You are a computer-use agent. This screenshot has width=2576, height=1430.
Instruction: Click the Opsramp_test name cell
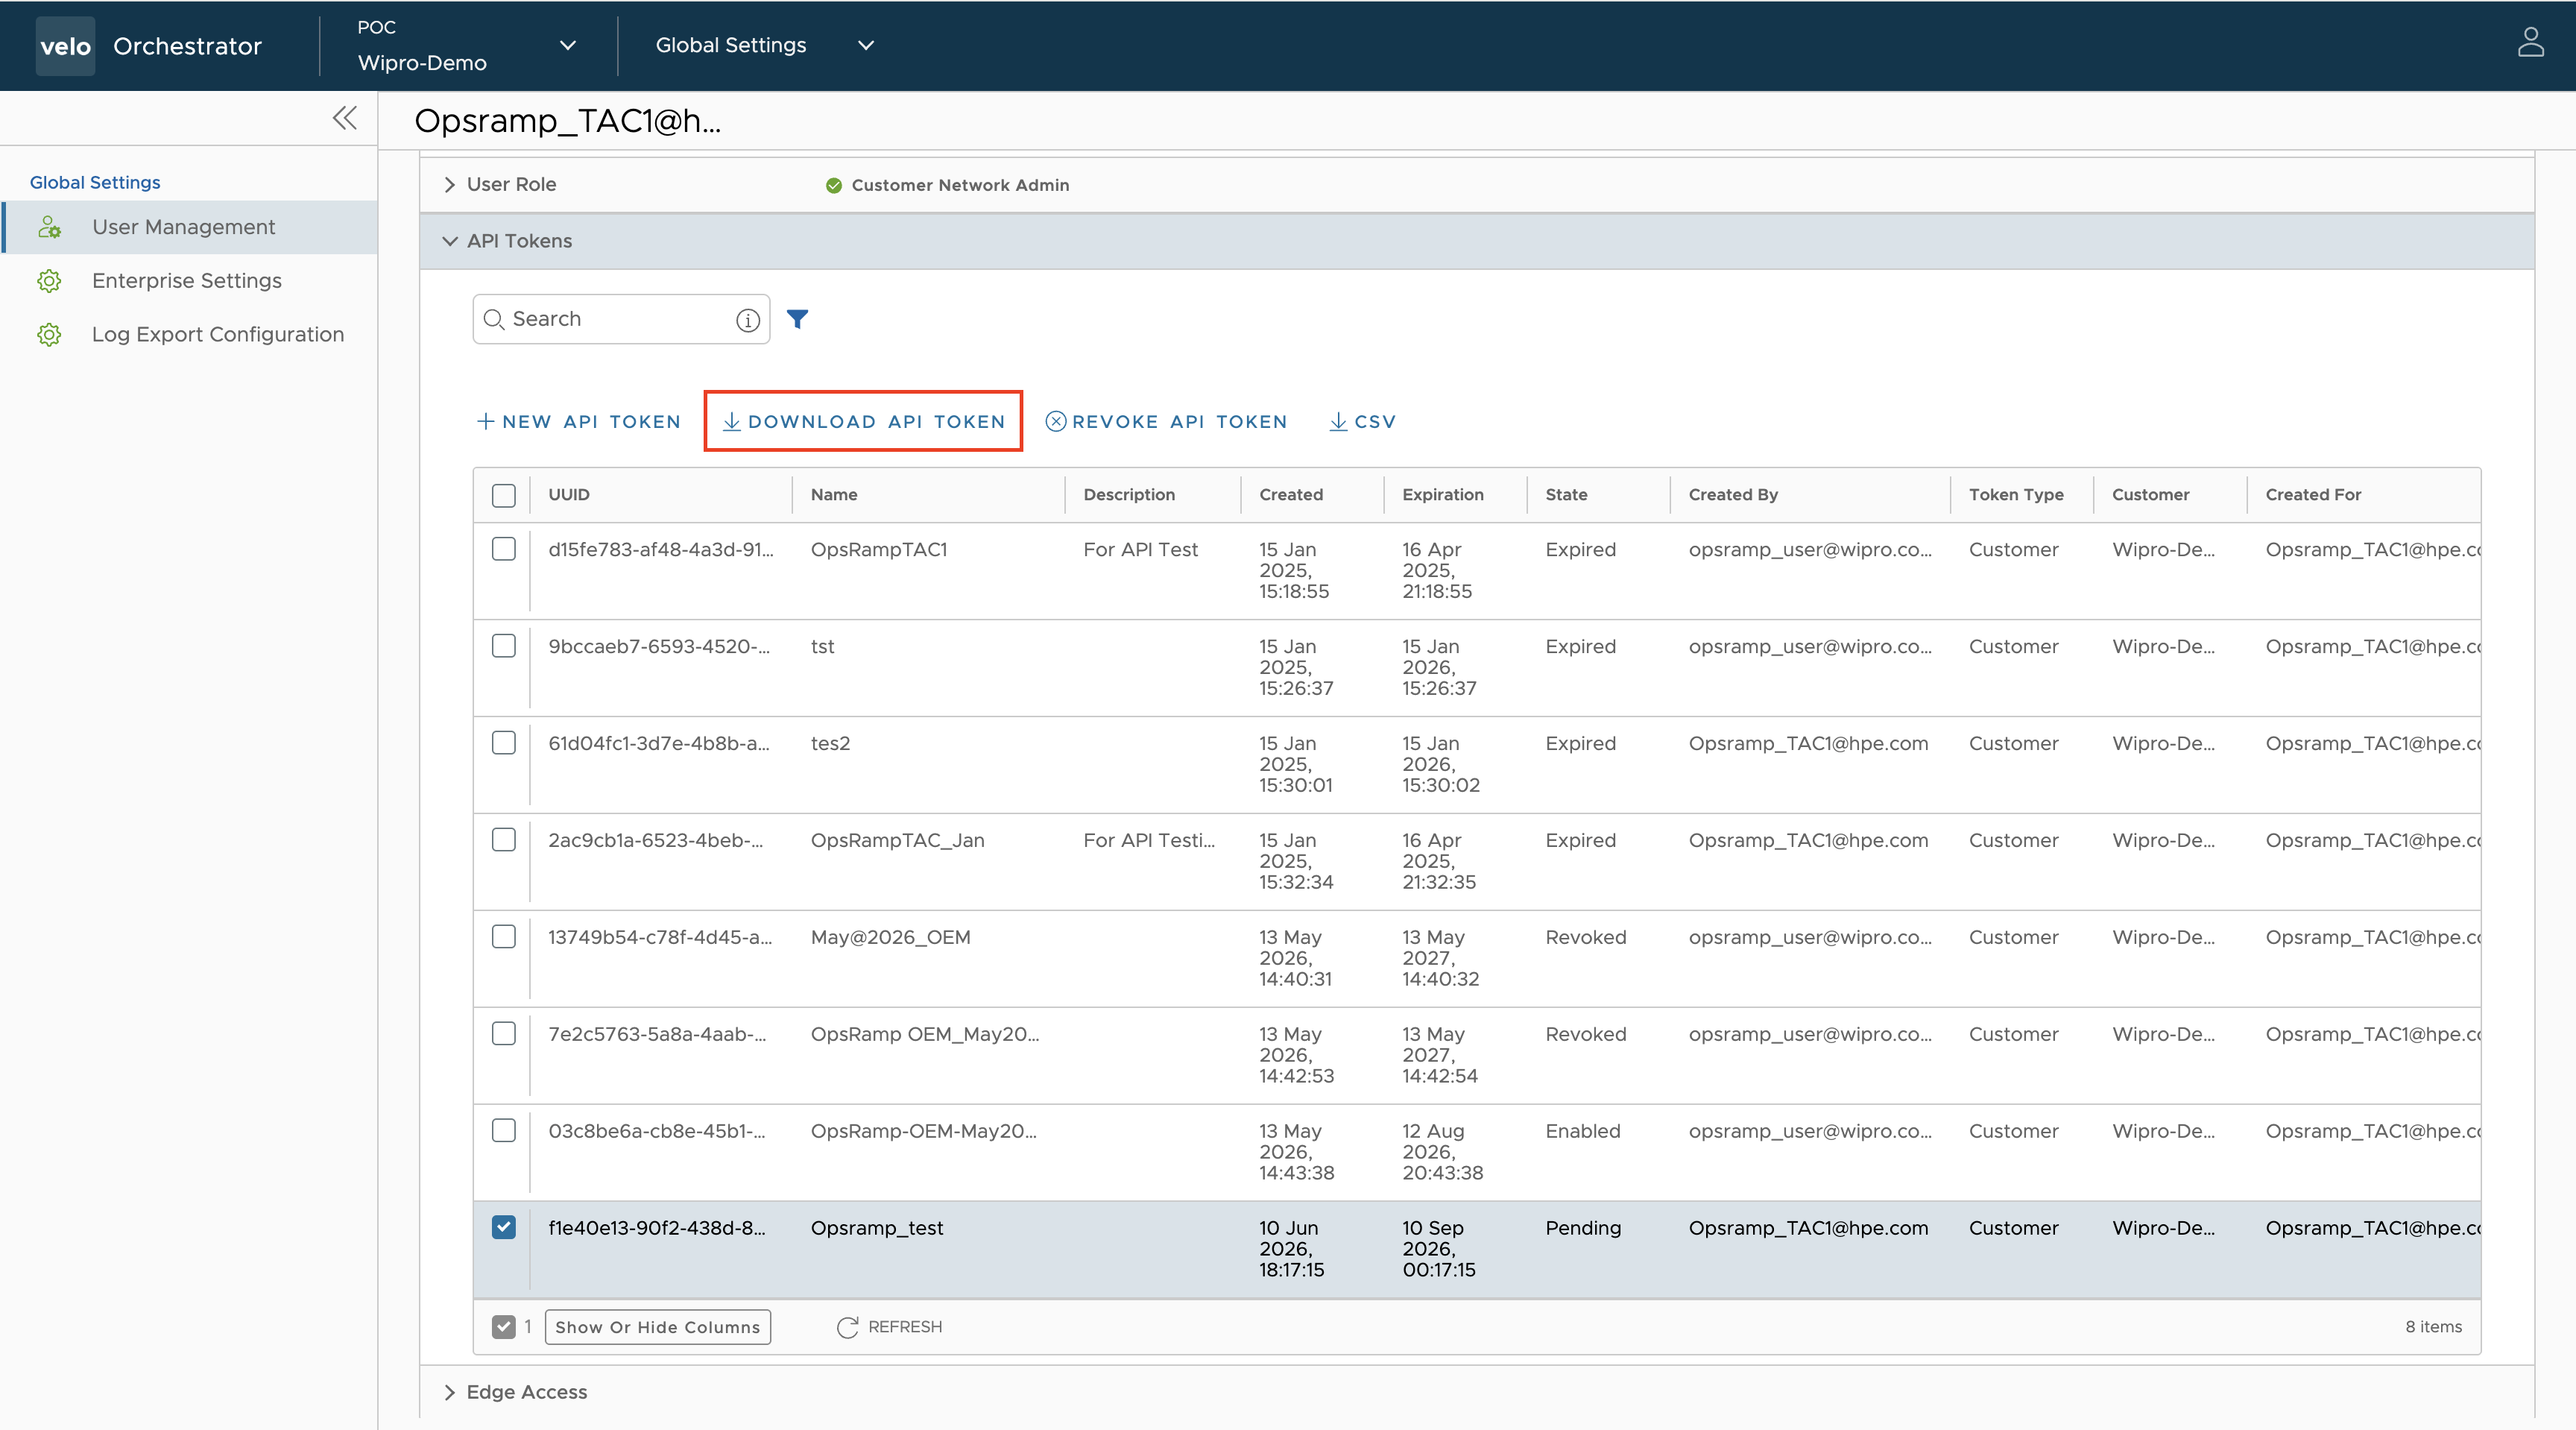coord(877,1228)
